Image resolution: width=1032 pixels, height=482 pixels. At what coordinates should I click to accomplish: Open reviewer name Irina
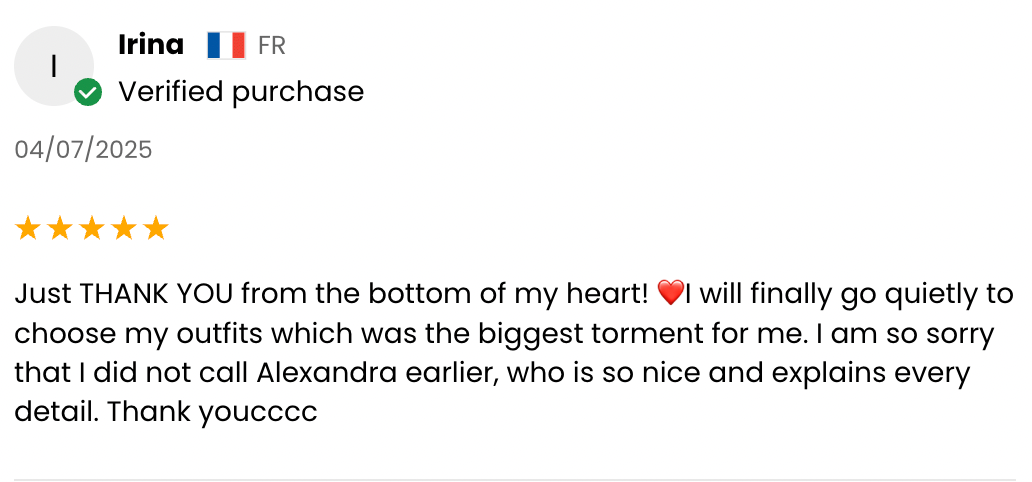(x=151, y=45)
